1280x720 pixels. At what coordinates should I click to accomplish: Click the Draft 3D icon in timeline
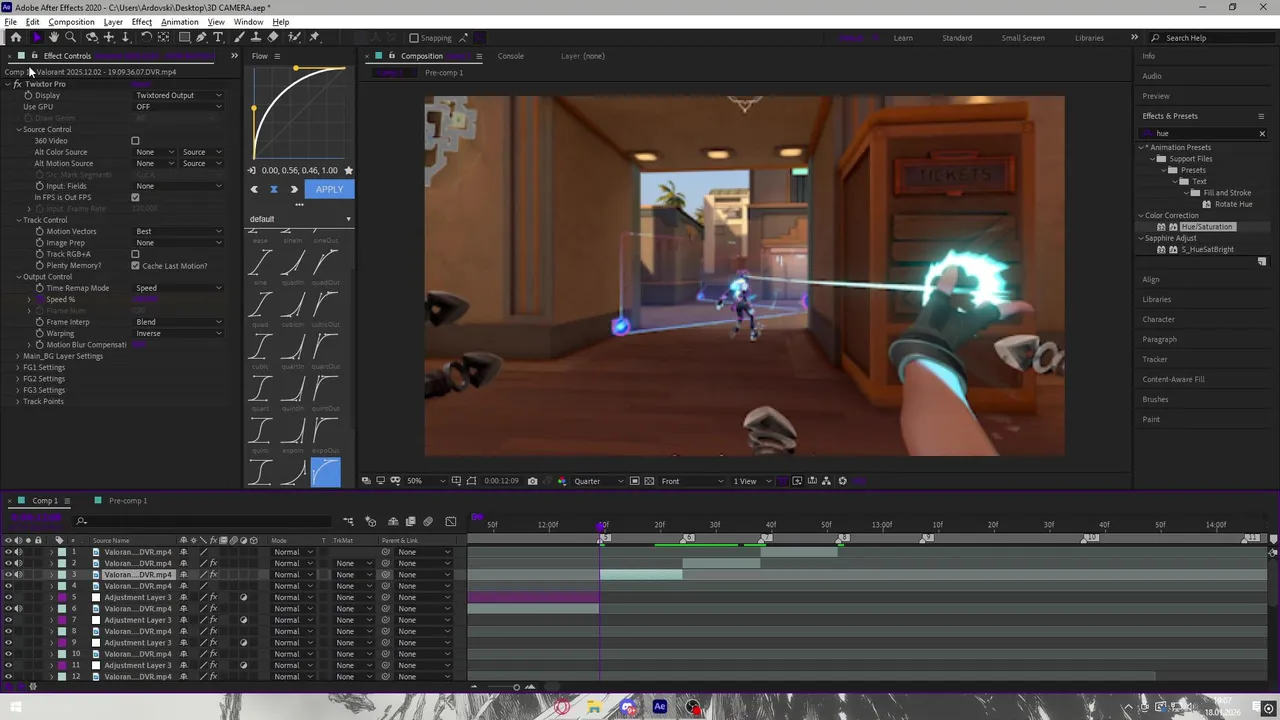click(370, 521)
